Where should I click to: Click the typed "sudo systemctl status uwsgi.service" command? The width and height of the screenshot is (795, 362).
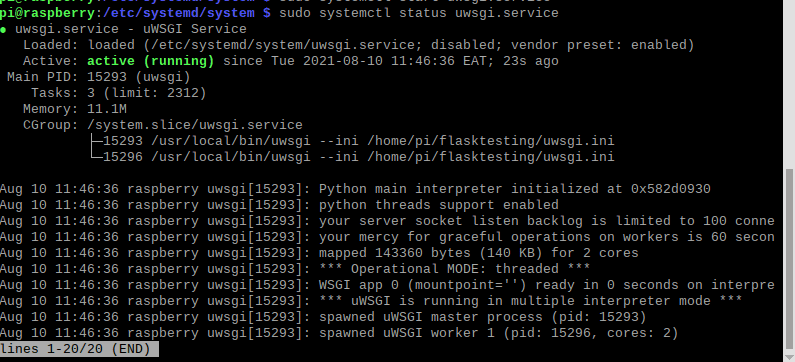[x=419, y=13]
